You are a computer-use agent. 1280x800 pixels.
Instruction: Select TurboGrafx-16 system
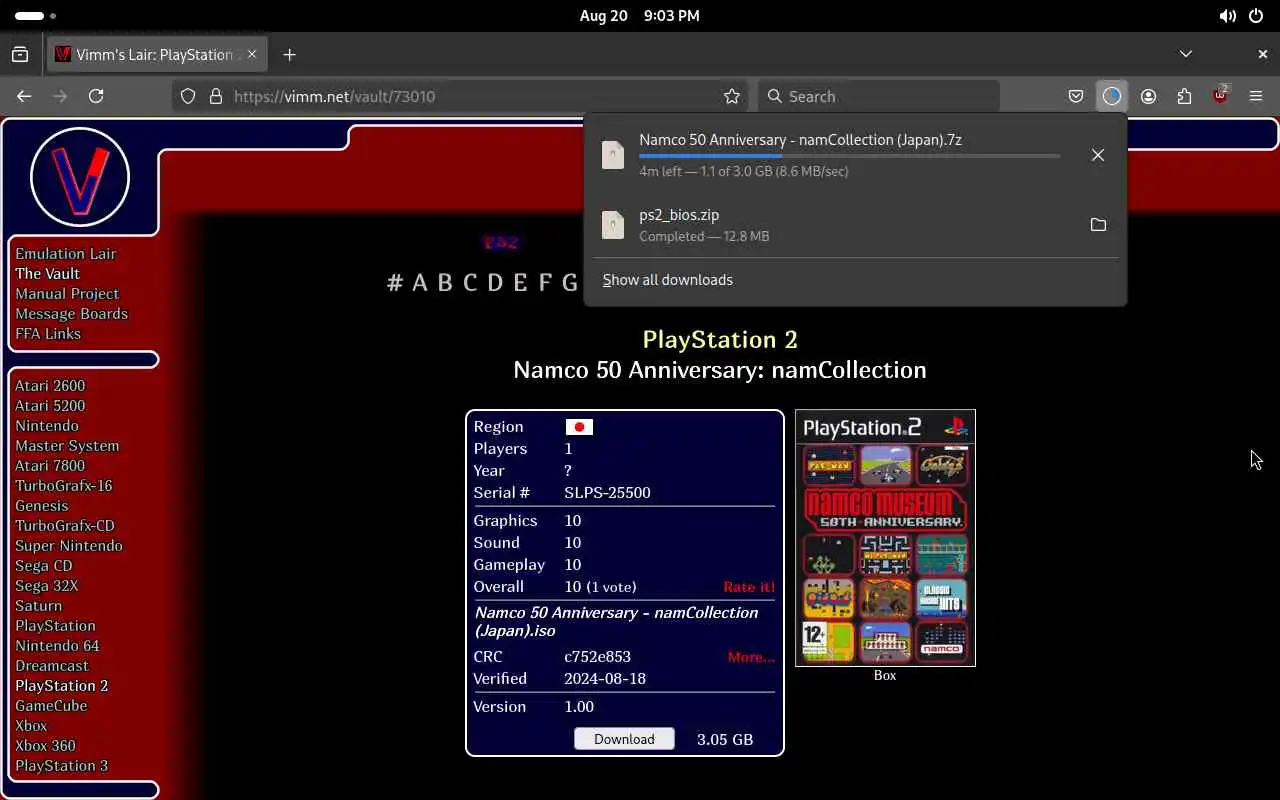[64, 486]
